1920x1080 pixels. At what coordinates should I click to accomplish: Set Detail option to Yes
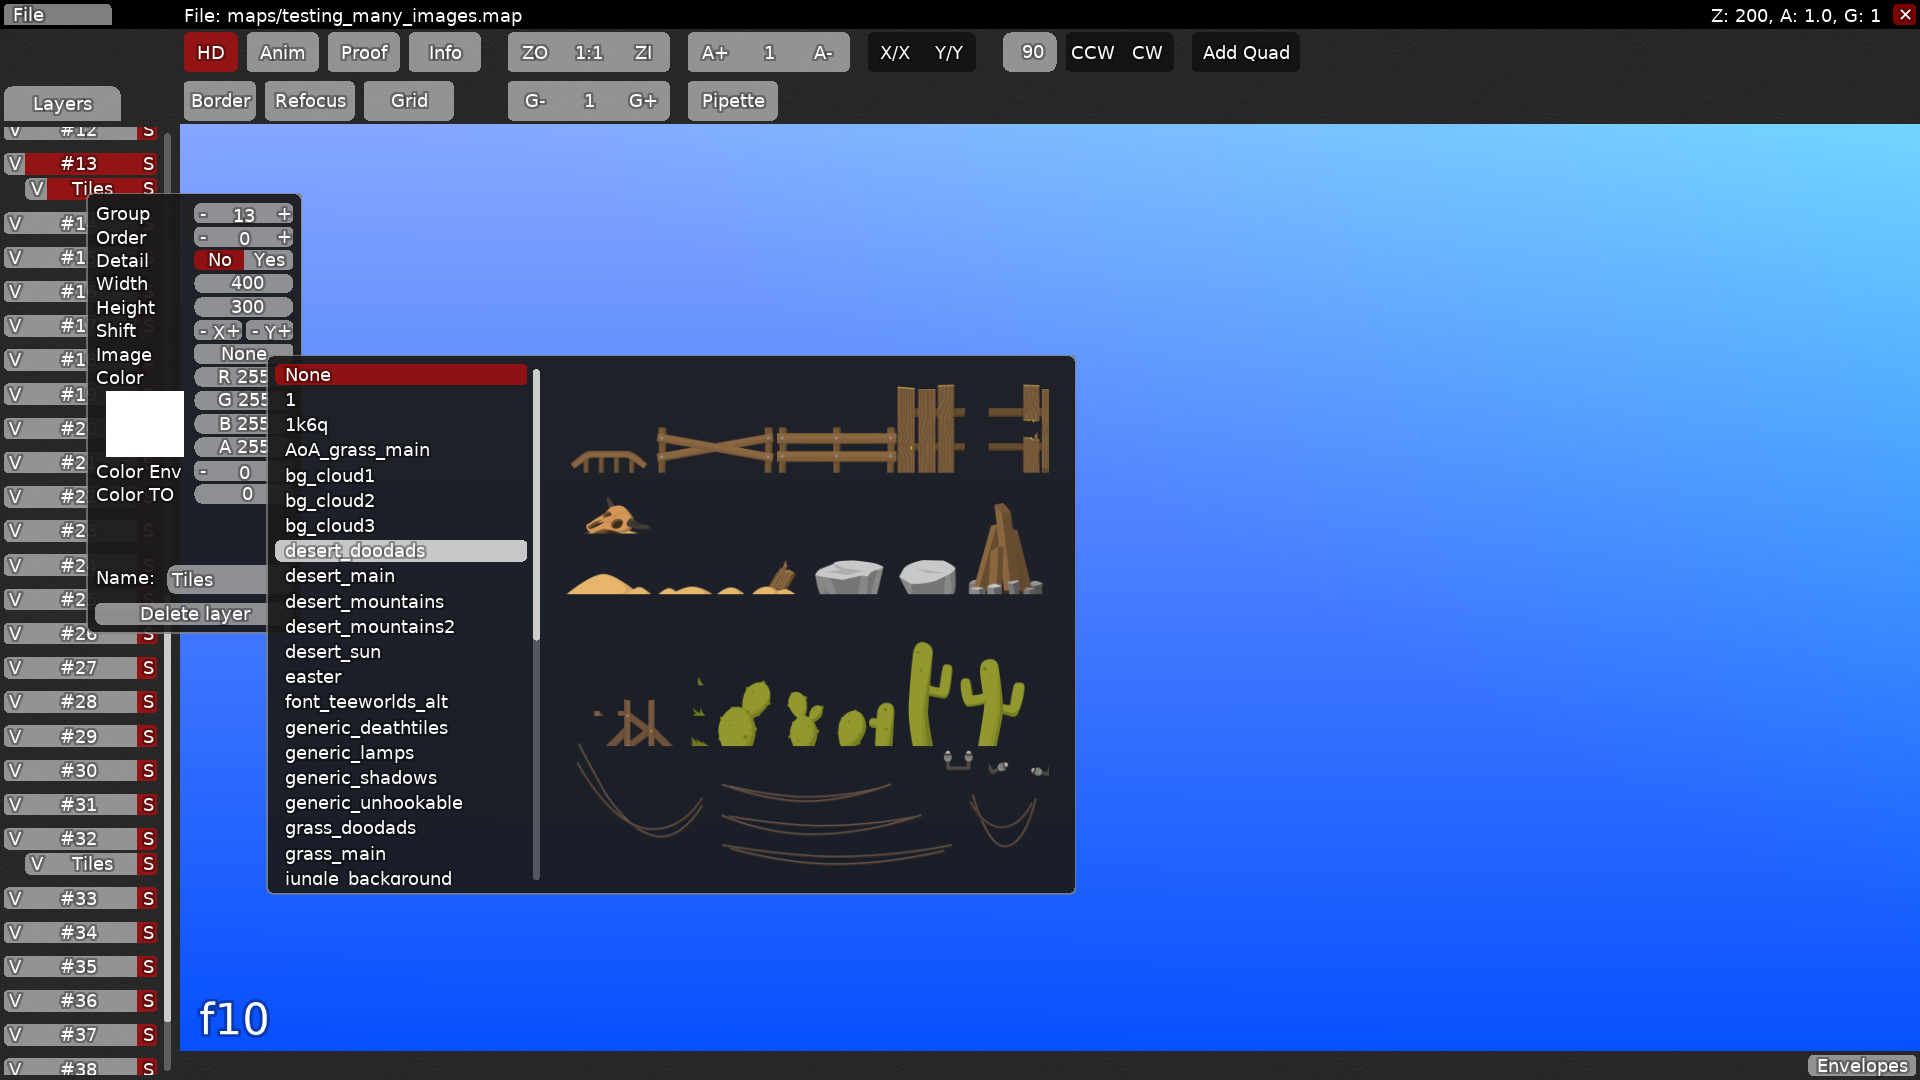pyautogui.click(x=268, y=260)
